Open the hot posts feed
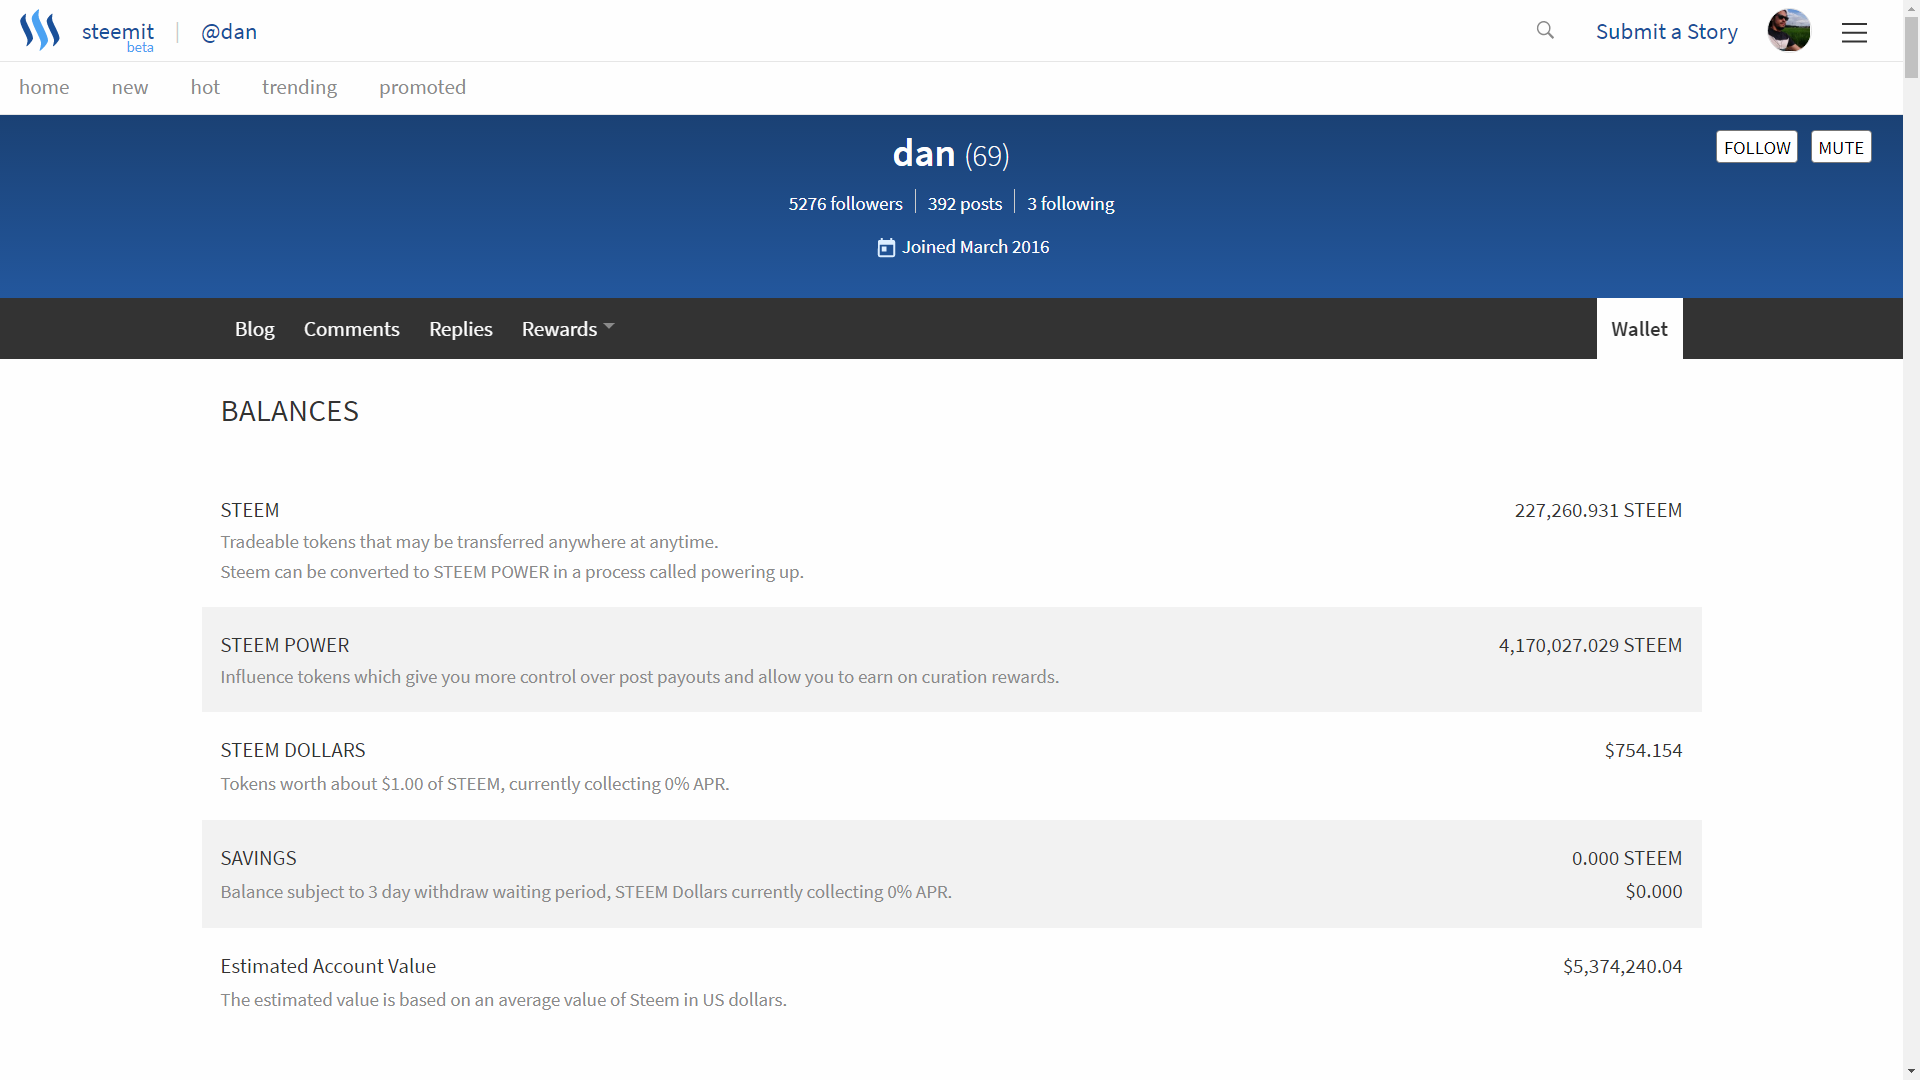 click(205, 87)
